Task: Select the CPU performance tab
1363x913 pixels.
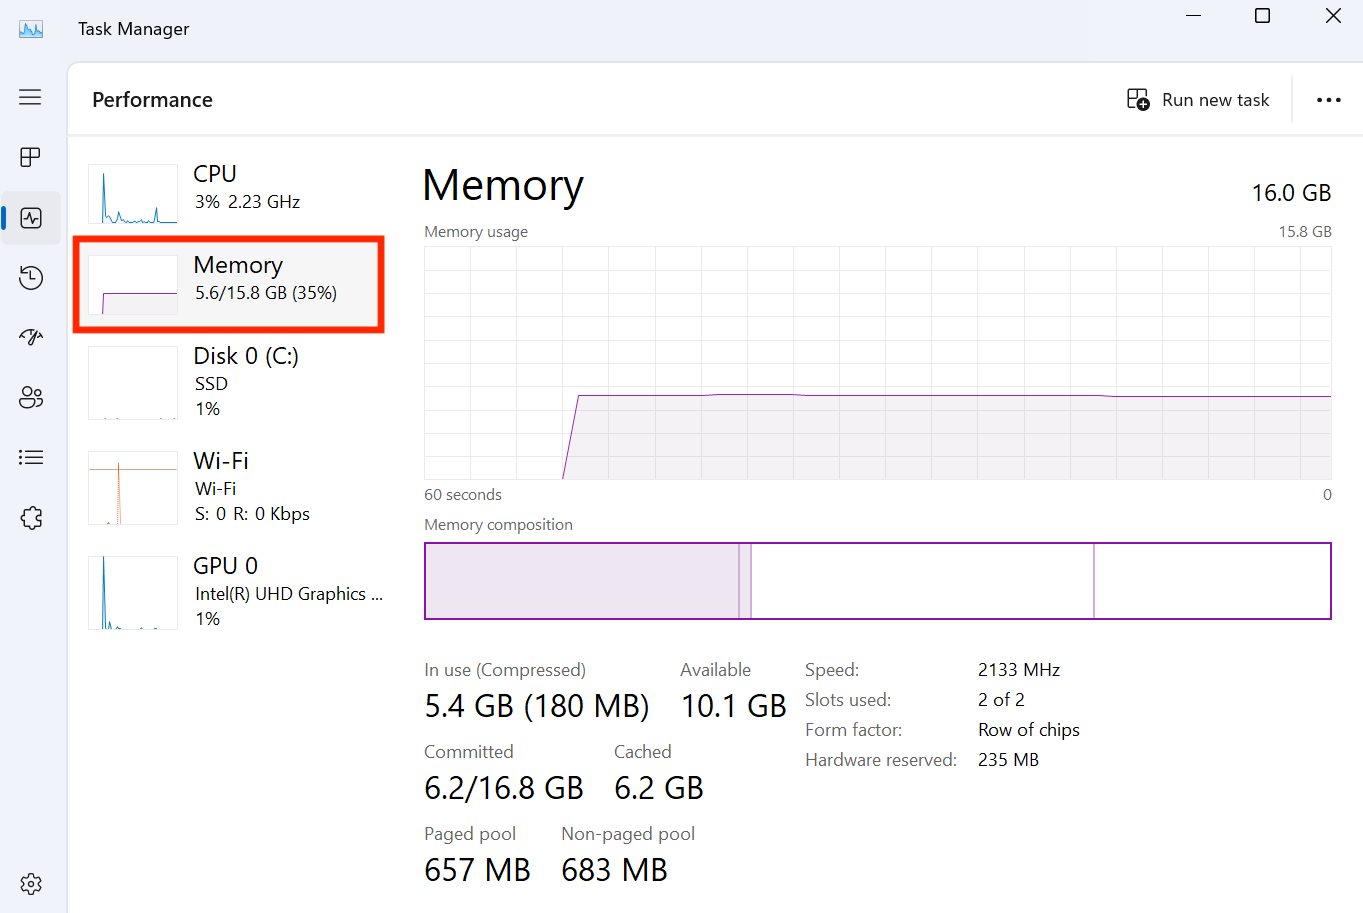Action: [x=228, y=186]
